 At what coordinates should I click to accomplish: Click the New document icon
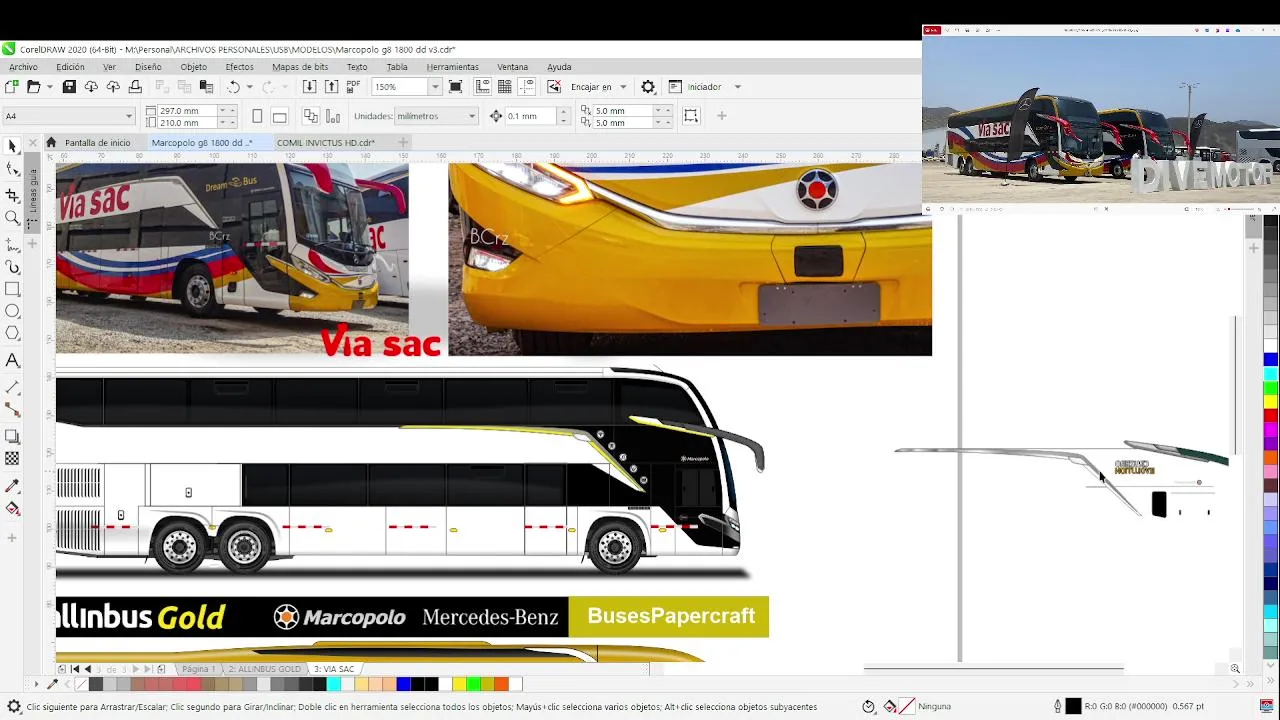point(12,87)
